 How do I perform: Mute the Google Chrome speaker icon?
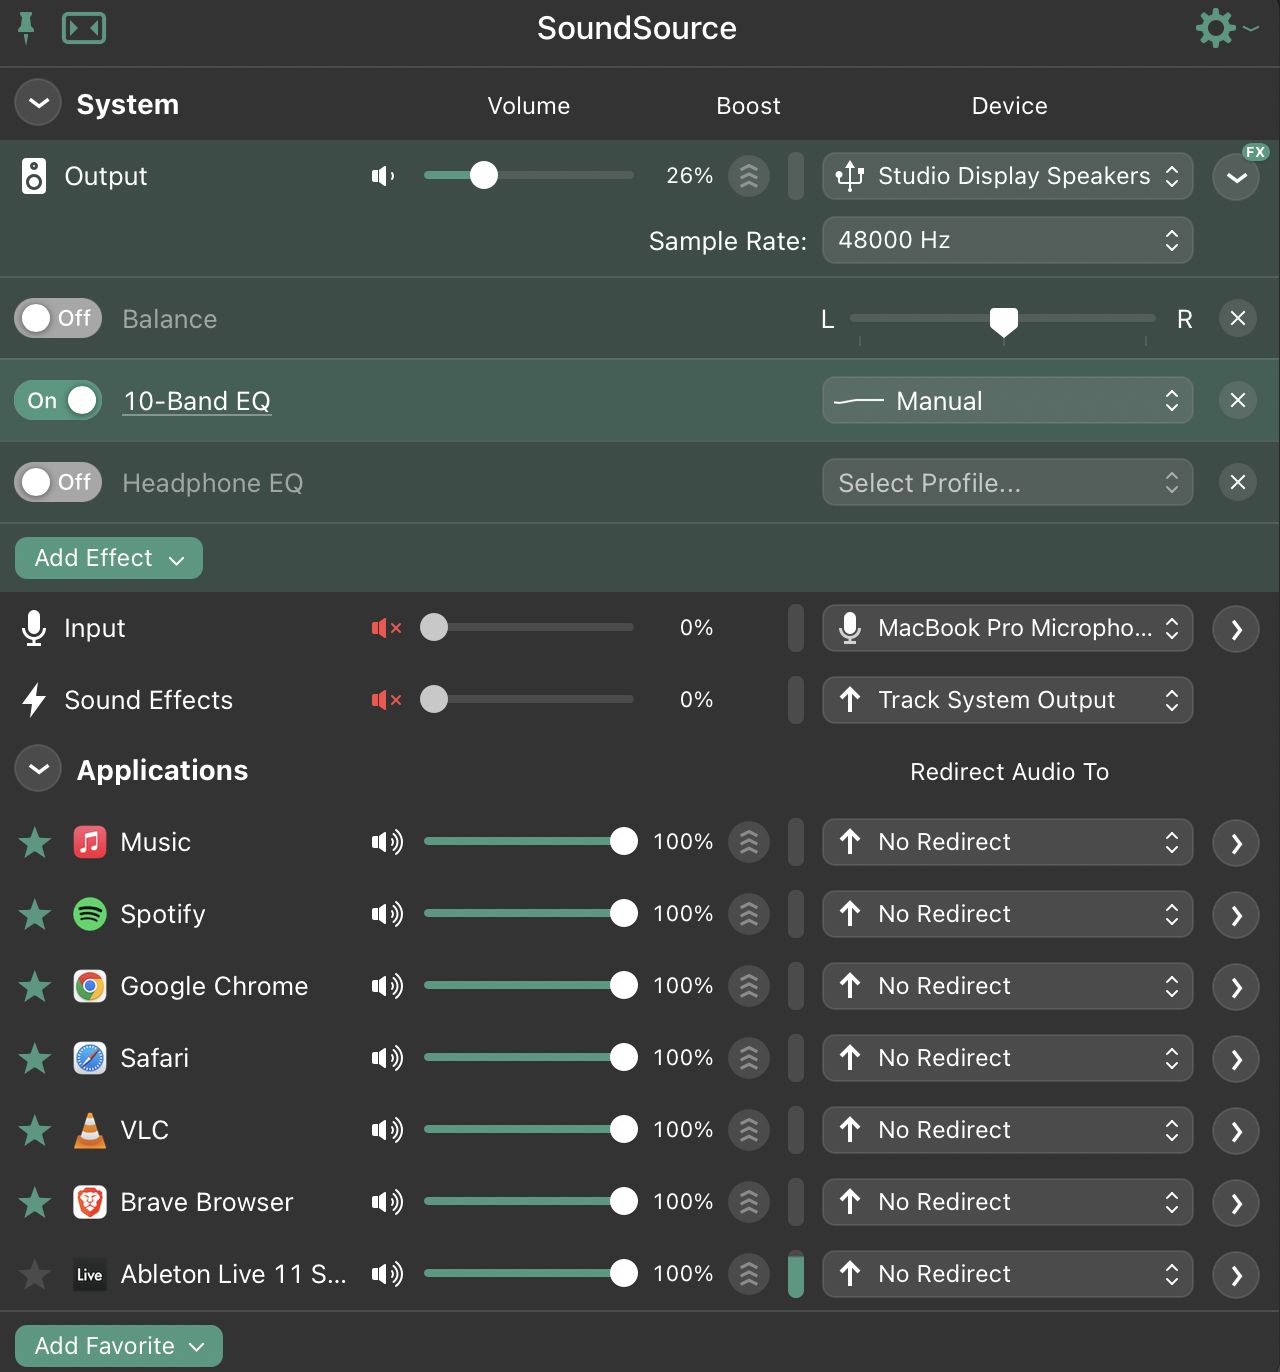pos(387,986)
